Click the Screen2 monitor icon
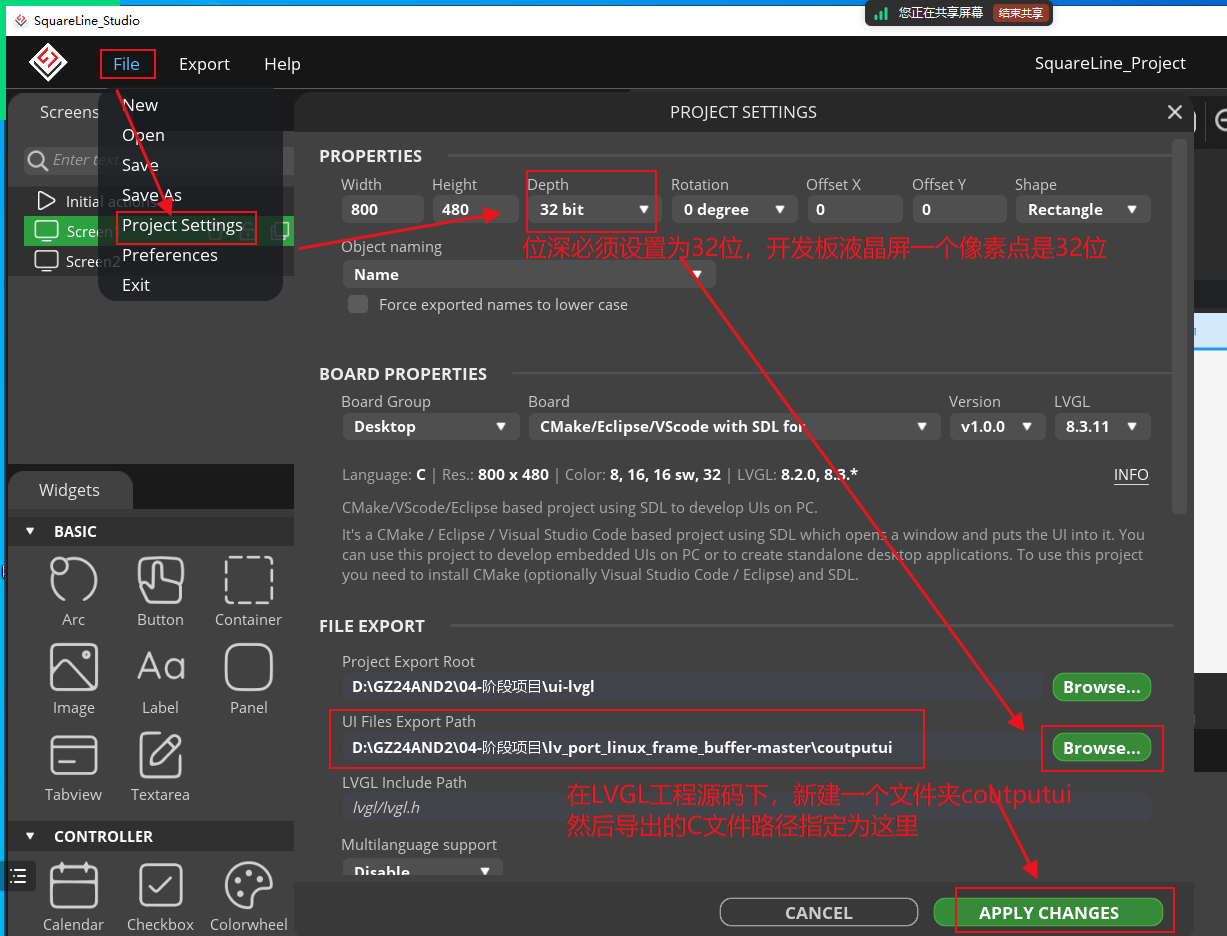Image resolution: width=1227 pixels, height=936 pixels. [x=46, y=261]
